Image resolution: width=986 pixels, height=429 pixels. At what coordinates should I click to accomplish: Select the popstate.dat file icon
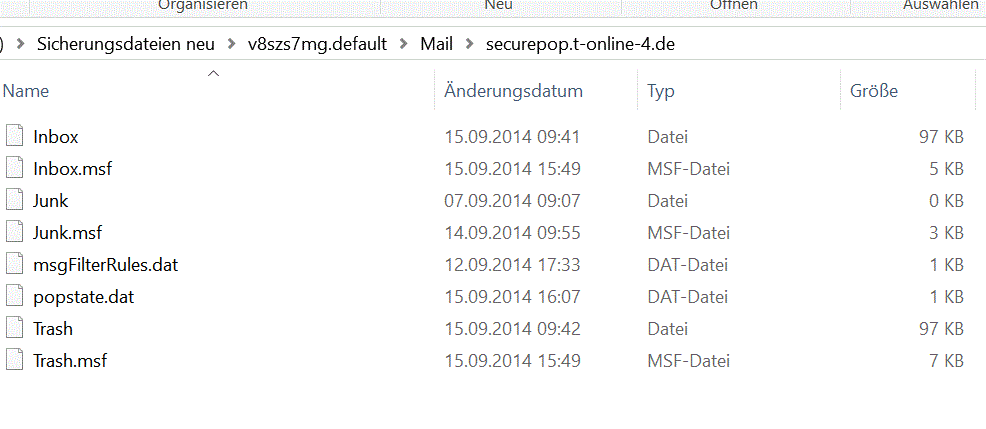click(14, 297)
